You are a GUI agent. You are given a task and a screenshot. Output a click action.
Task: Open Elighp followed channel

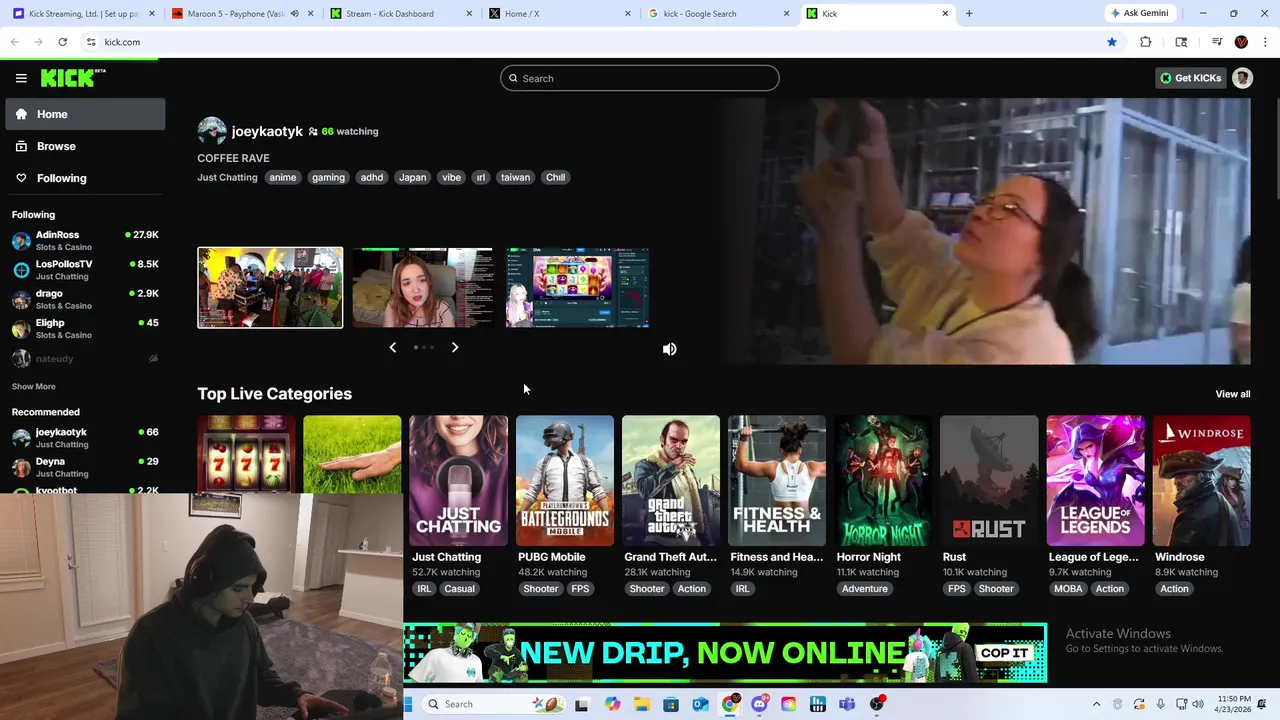point(85,329)
